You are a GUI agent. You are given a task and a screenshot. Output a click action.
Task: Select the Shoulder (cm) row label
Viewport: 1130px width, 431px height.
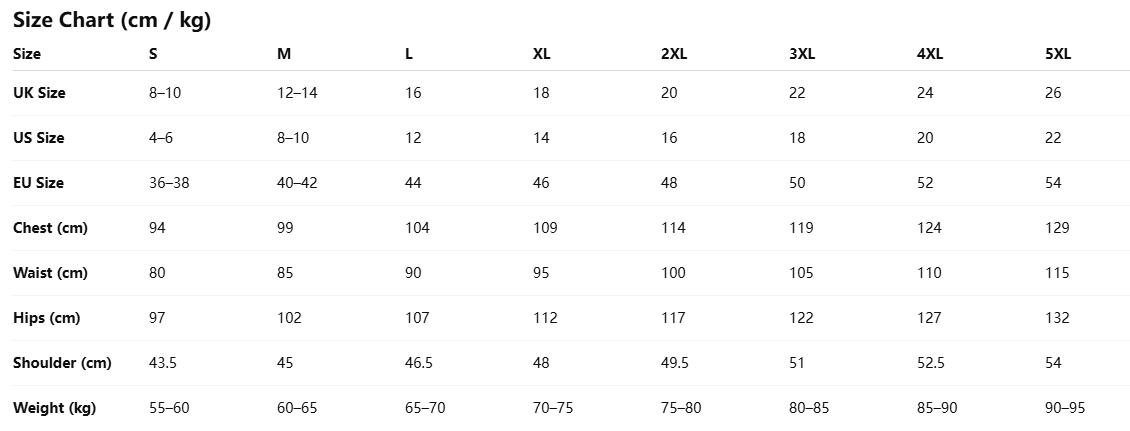[x=62, y=363]
